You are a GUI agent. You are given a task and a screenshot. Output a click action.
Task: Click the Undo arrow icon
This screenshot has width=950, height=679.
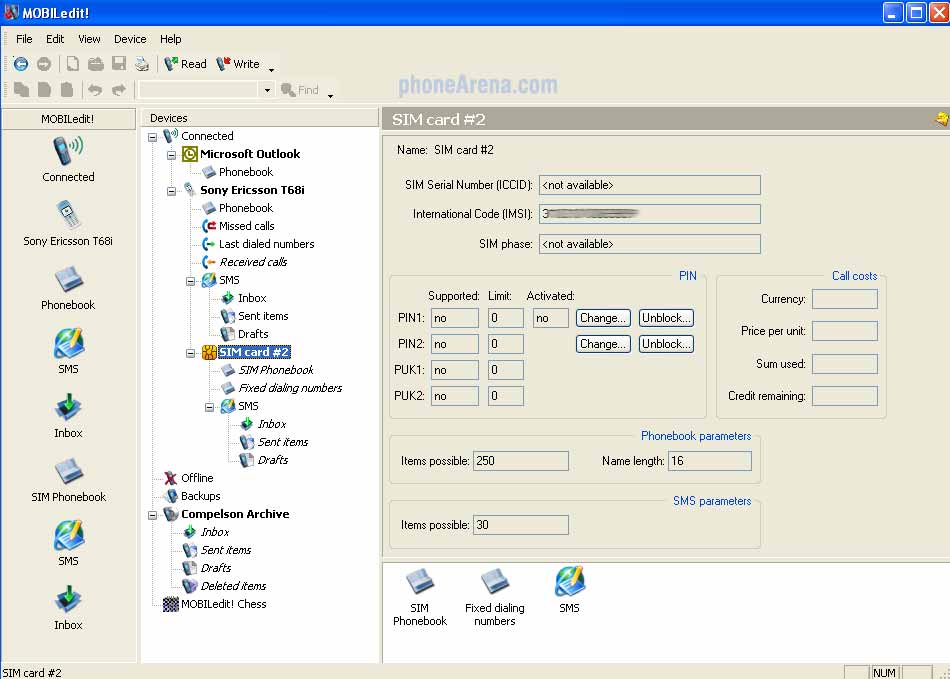[95, 90]
